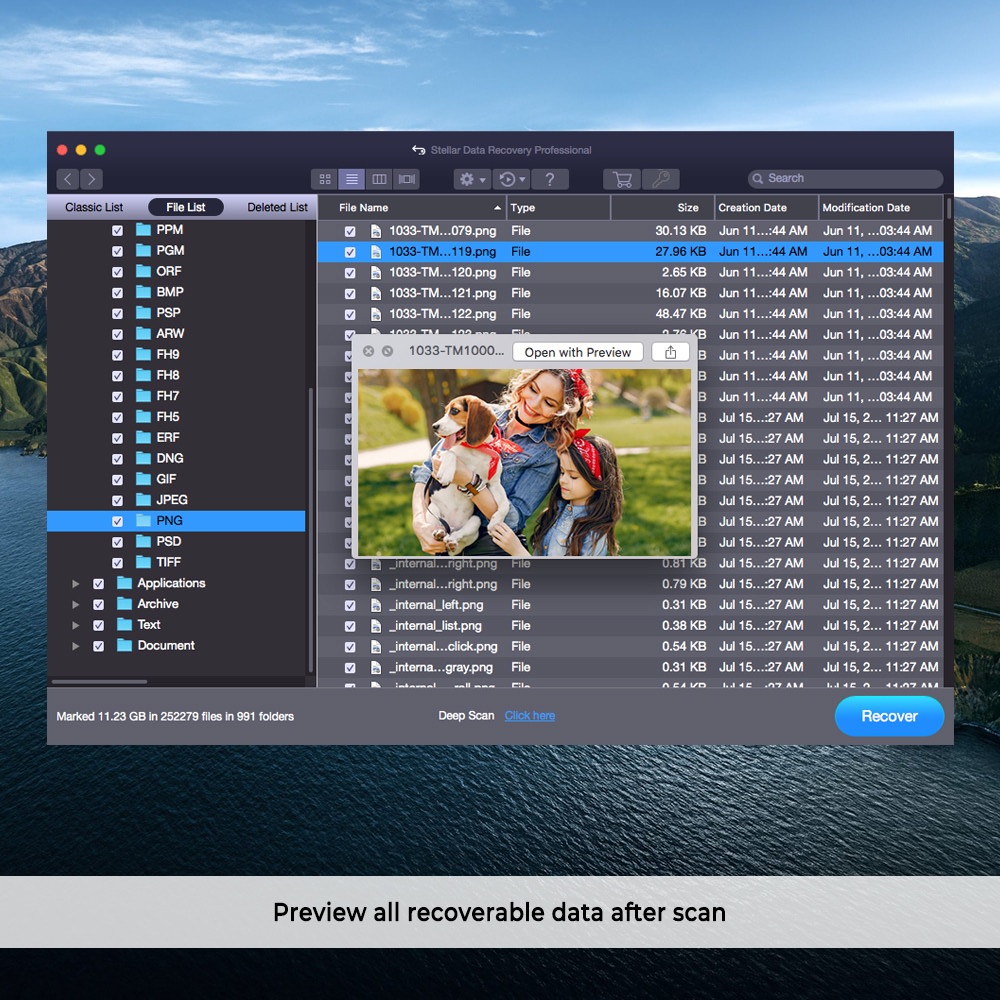Click the help question mark icon

point(550,179)
